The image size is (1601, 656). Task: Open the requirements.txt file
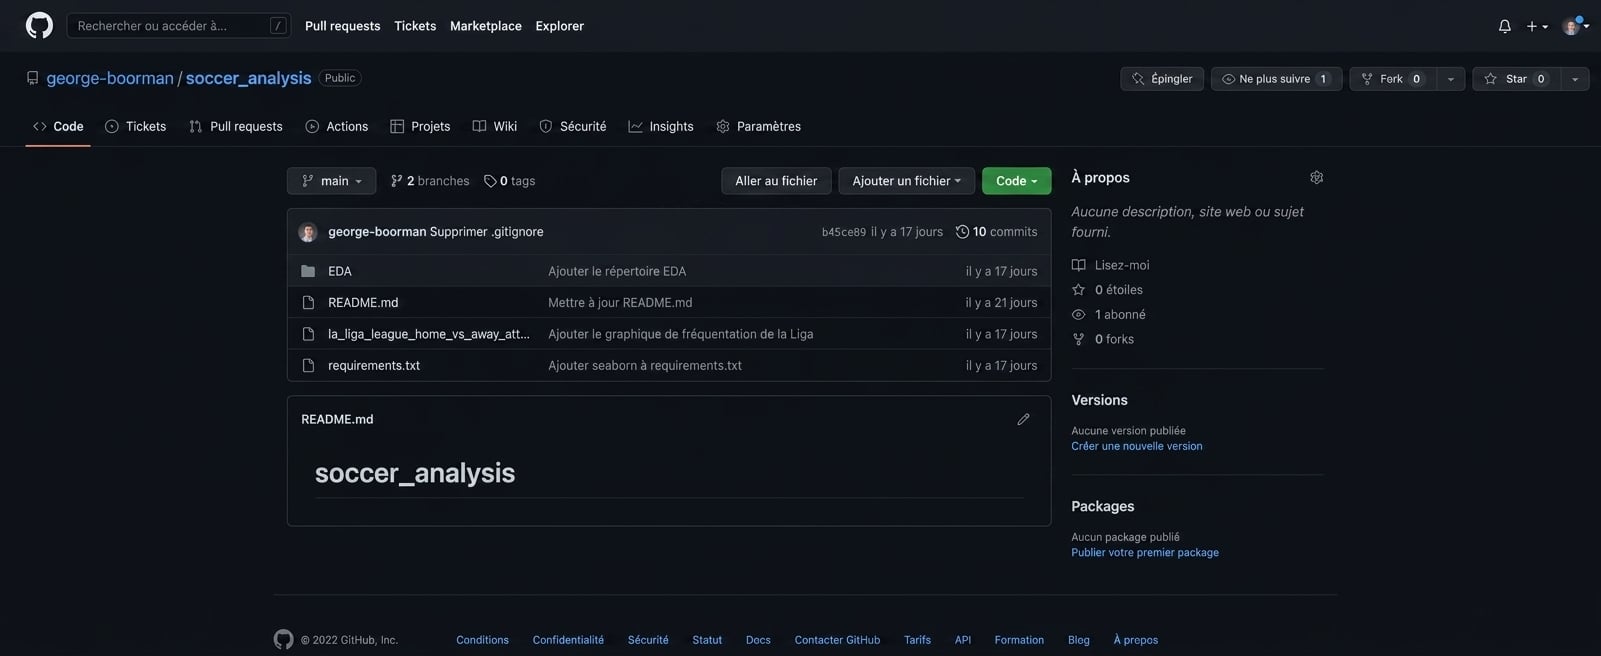[374, 365]
